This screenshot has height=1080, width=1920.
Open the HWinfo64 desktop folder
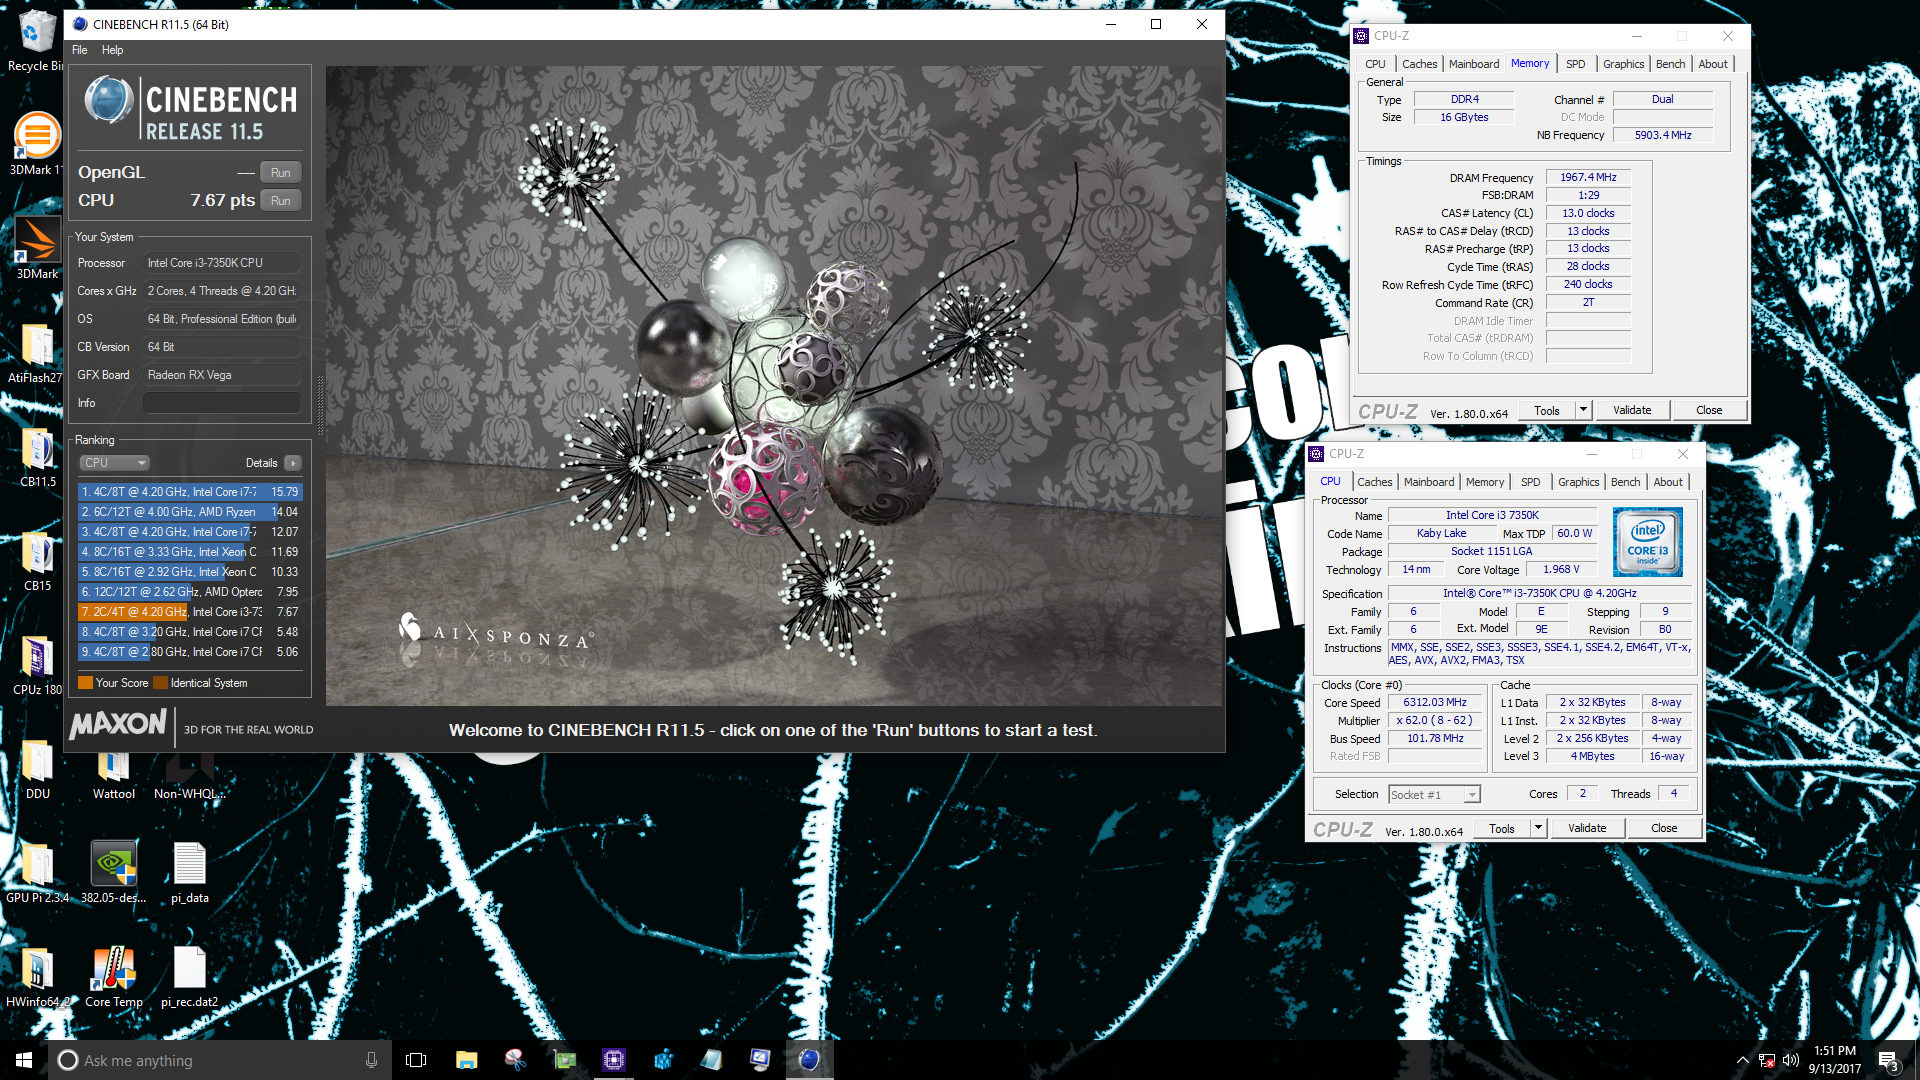(37, 977)
